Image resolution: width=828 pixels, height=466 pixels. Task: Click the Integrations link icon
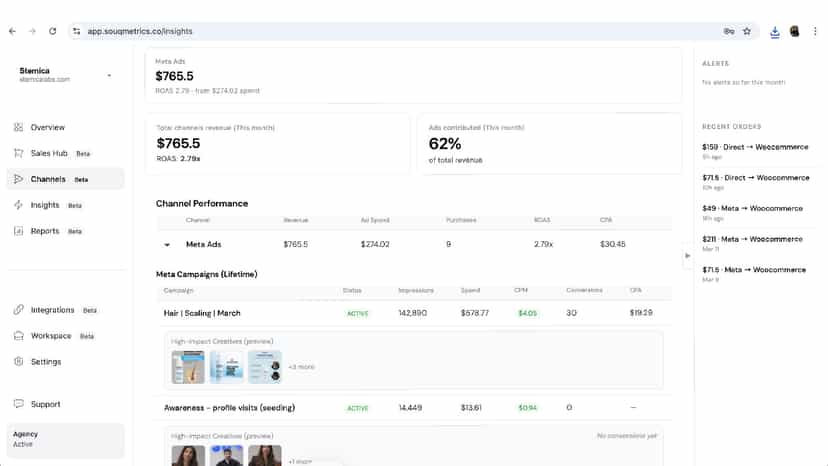tap(18, 310)
